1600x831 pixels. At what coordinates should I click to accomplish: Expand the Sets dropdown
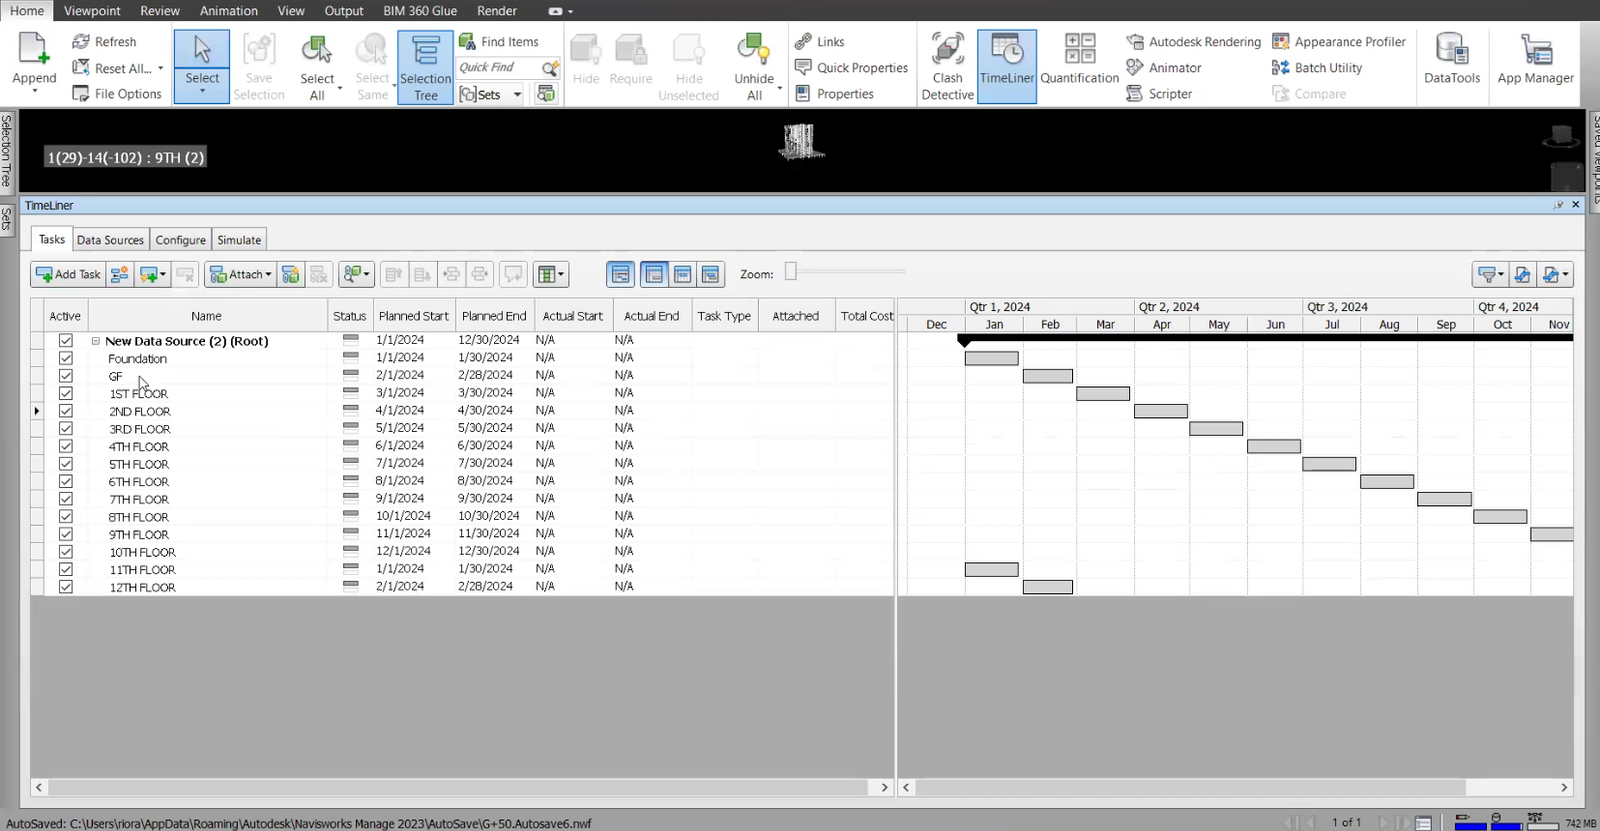(517, 95)
